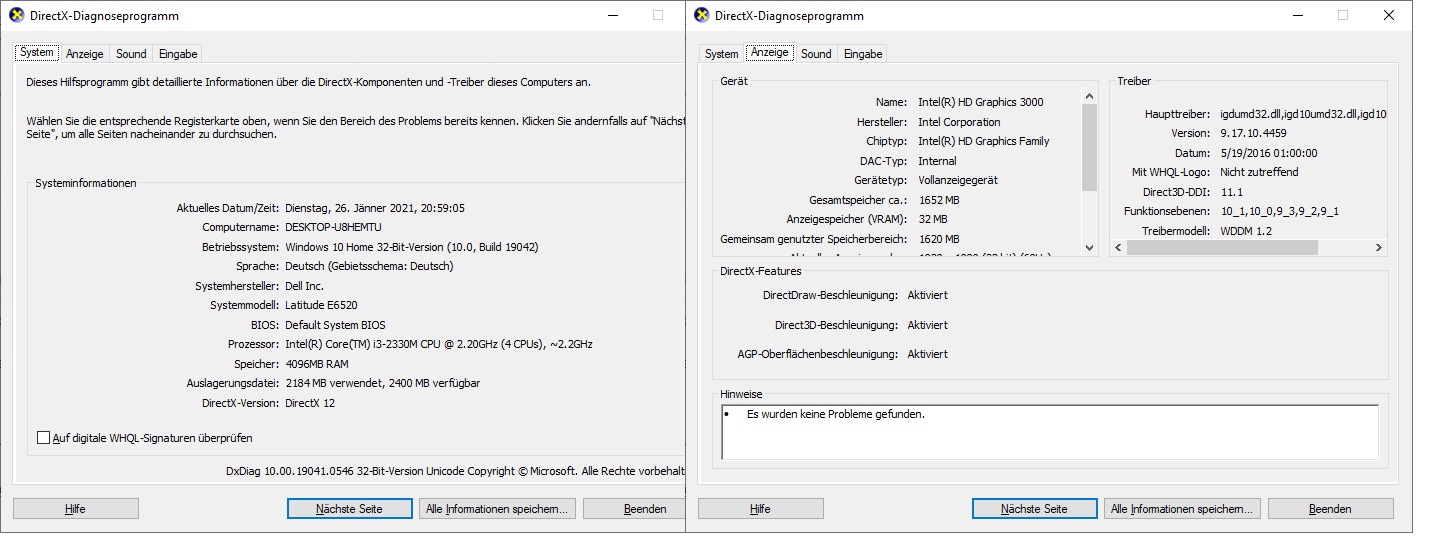The width and height of the screenshot is (1430, 543).
Task: Click 32 MB VRAM value
Action: click(933, 219)
